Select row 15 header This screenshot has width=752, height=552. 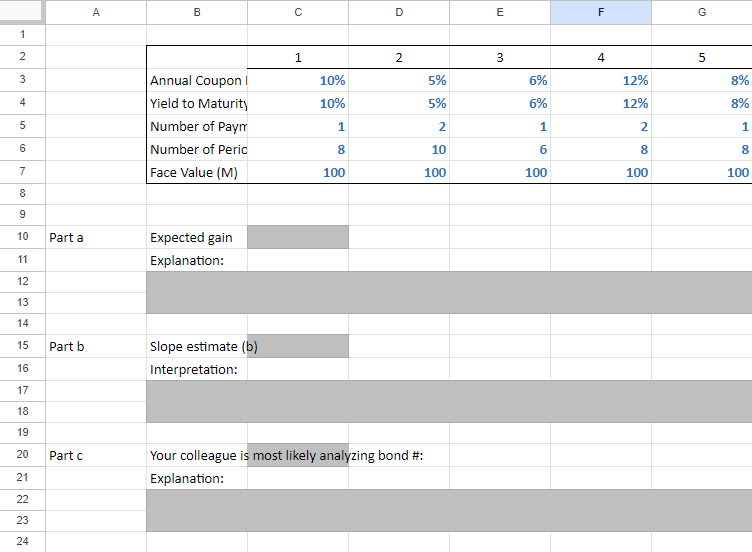23,345
